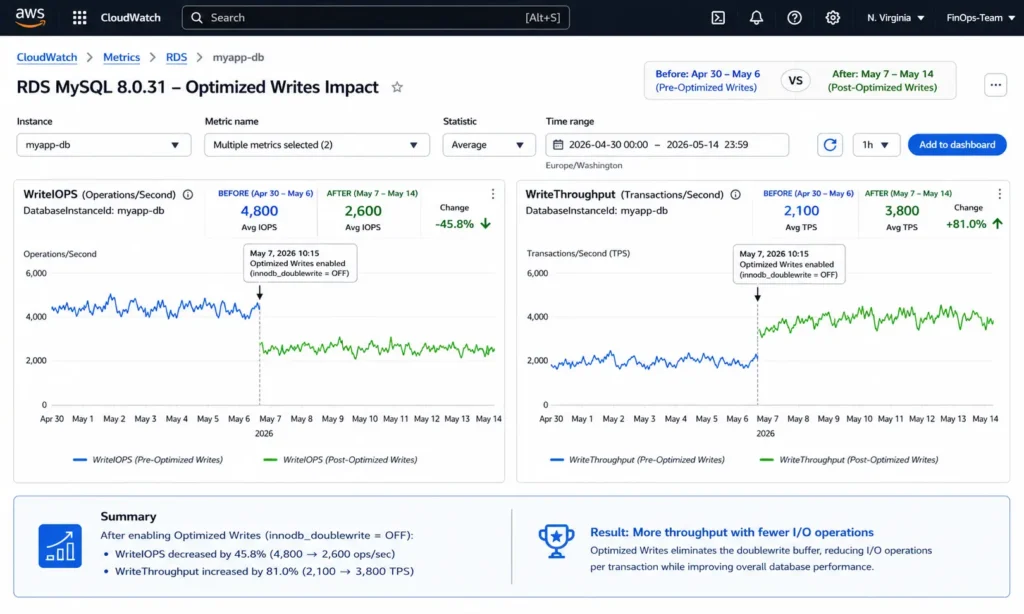Open the CloudShell terminal icon
Viewport: 1024px width, 614px height.
718,18
